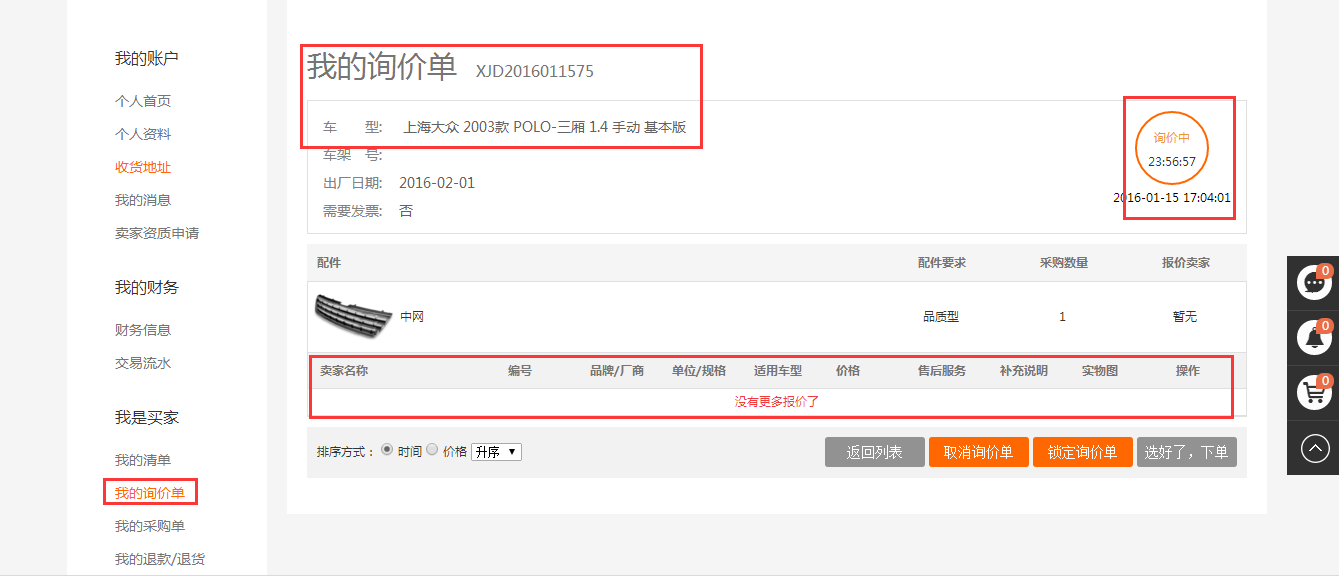Click the timestamp 2016-01-15 17:04:01

1172,198
